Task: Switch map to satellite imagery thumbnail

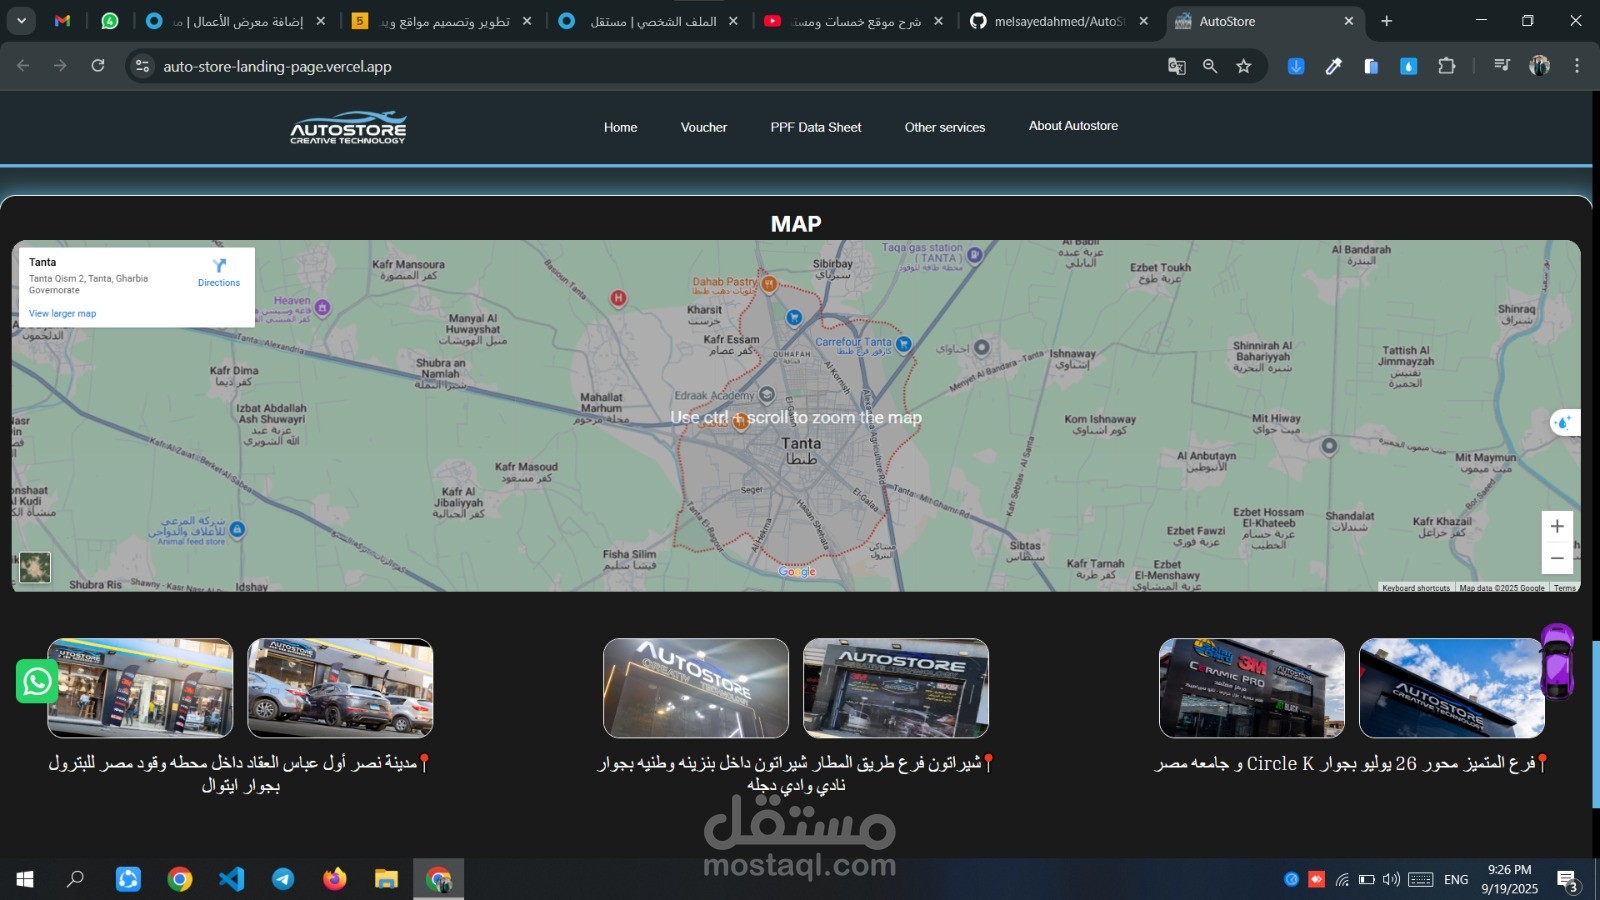Action: pos(35,568)
